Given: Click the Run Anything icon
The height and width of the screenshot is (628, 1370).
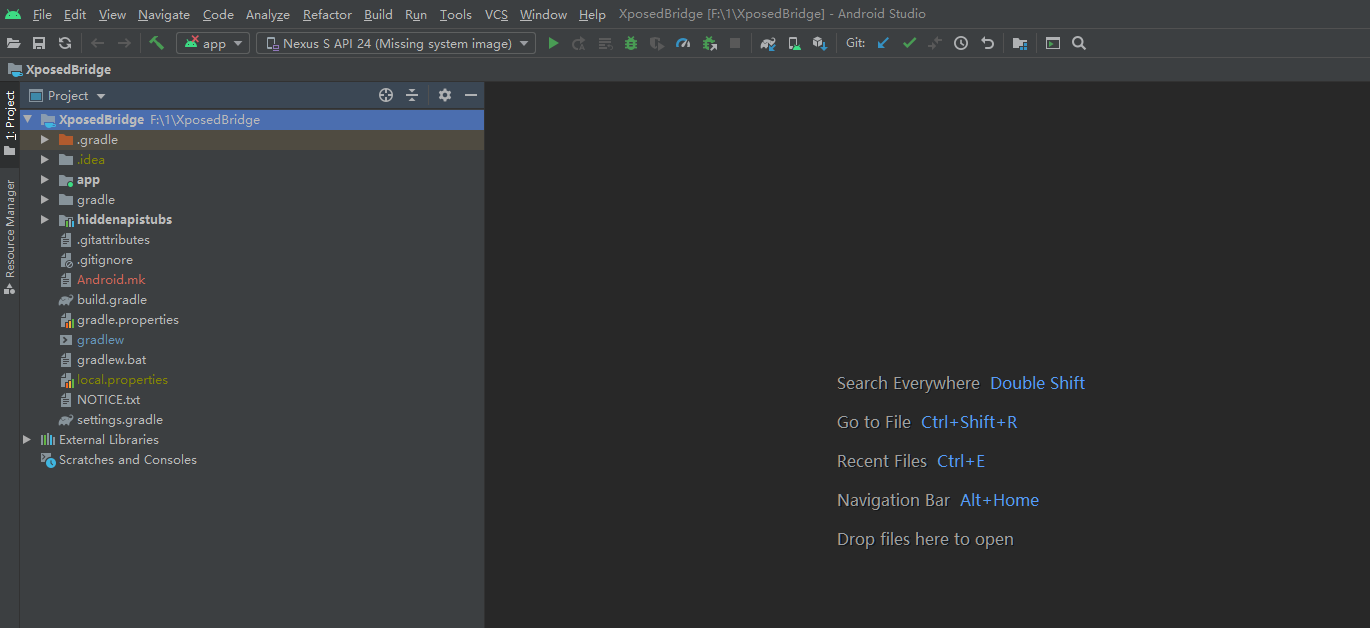Looking at the screenshot, I should [1053, 43].
